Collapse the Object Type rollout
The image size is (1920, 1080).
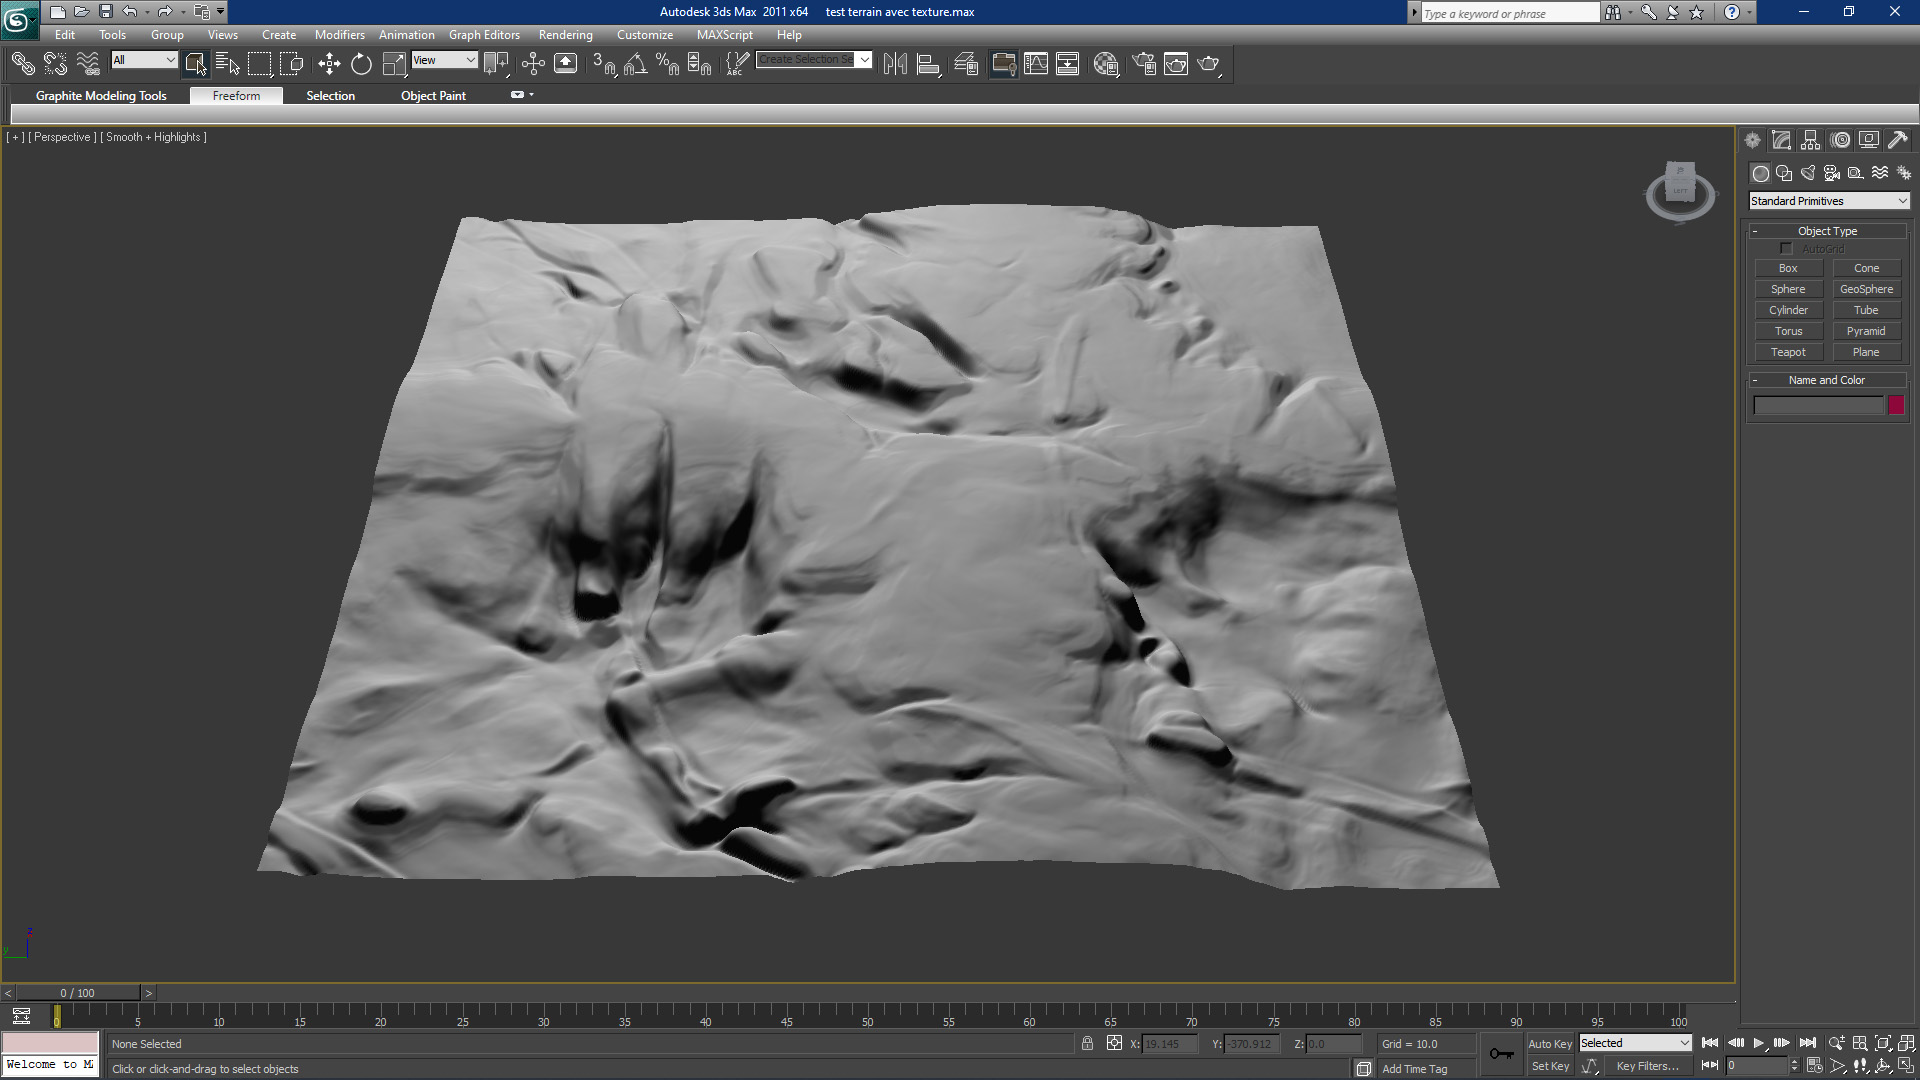(1757, 231)
